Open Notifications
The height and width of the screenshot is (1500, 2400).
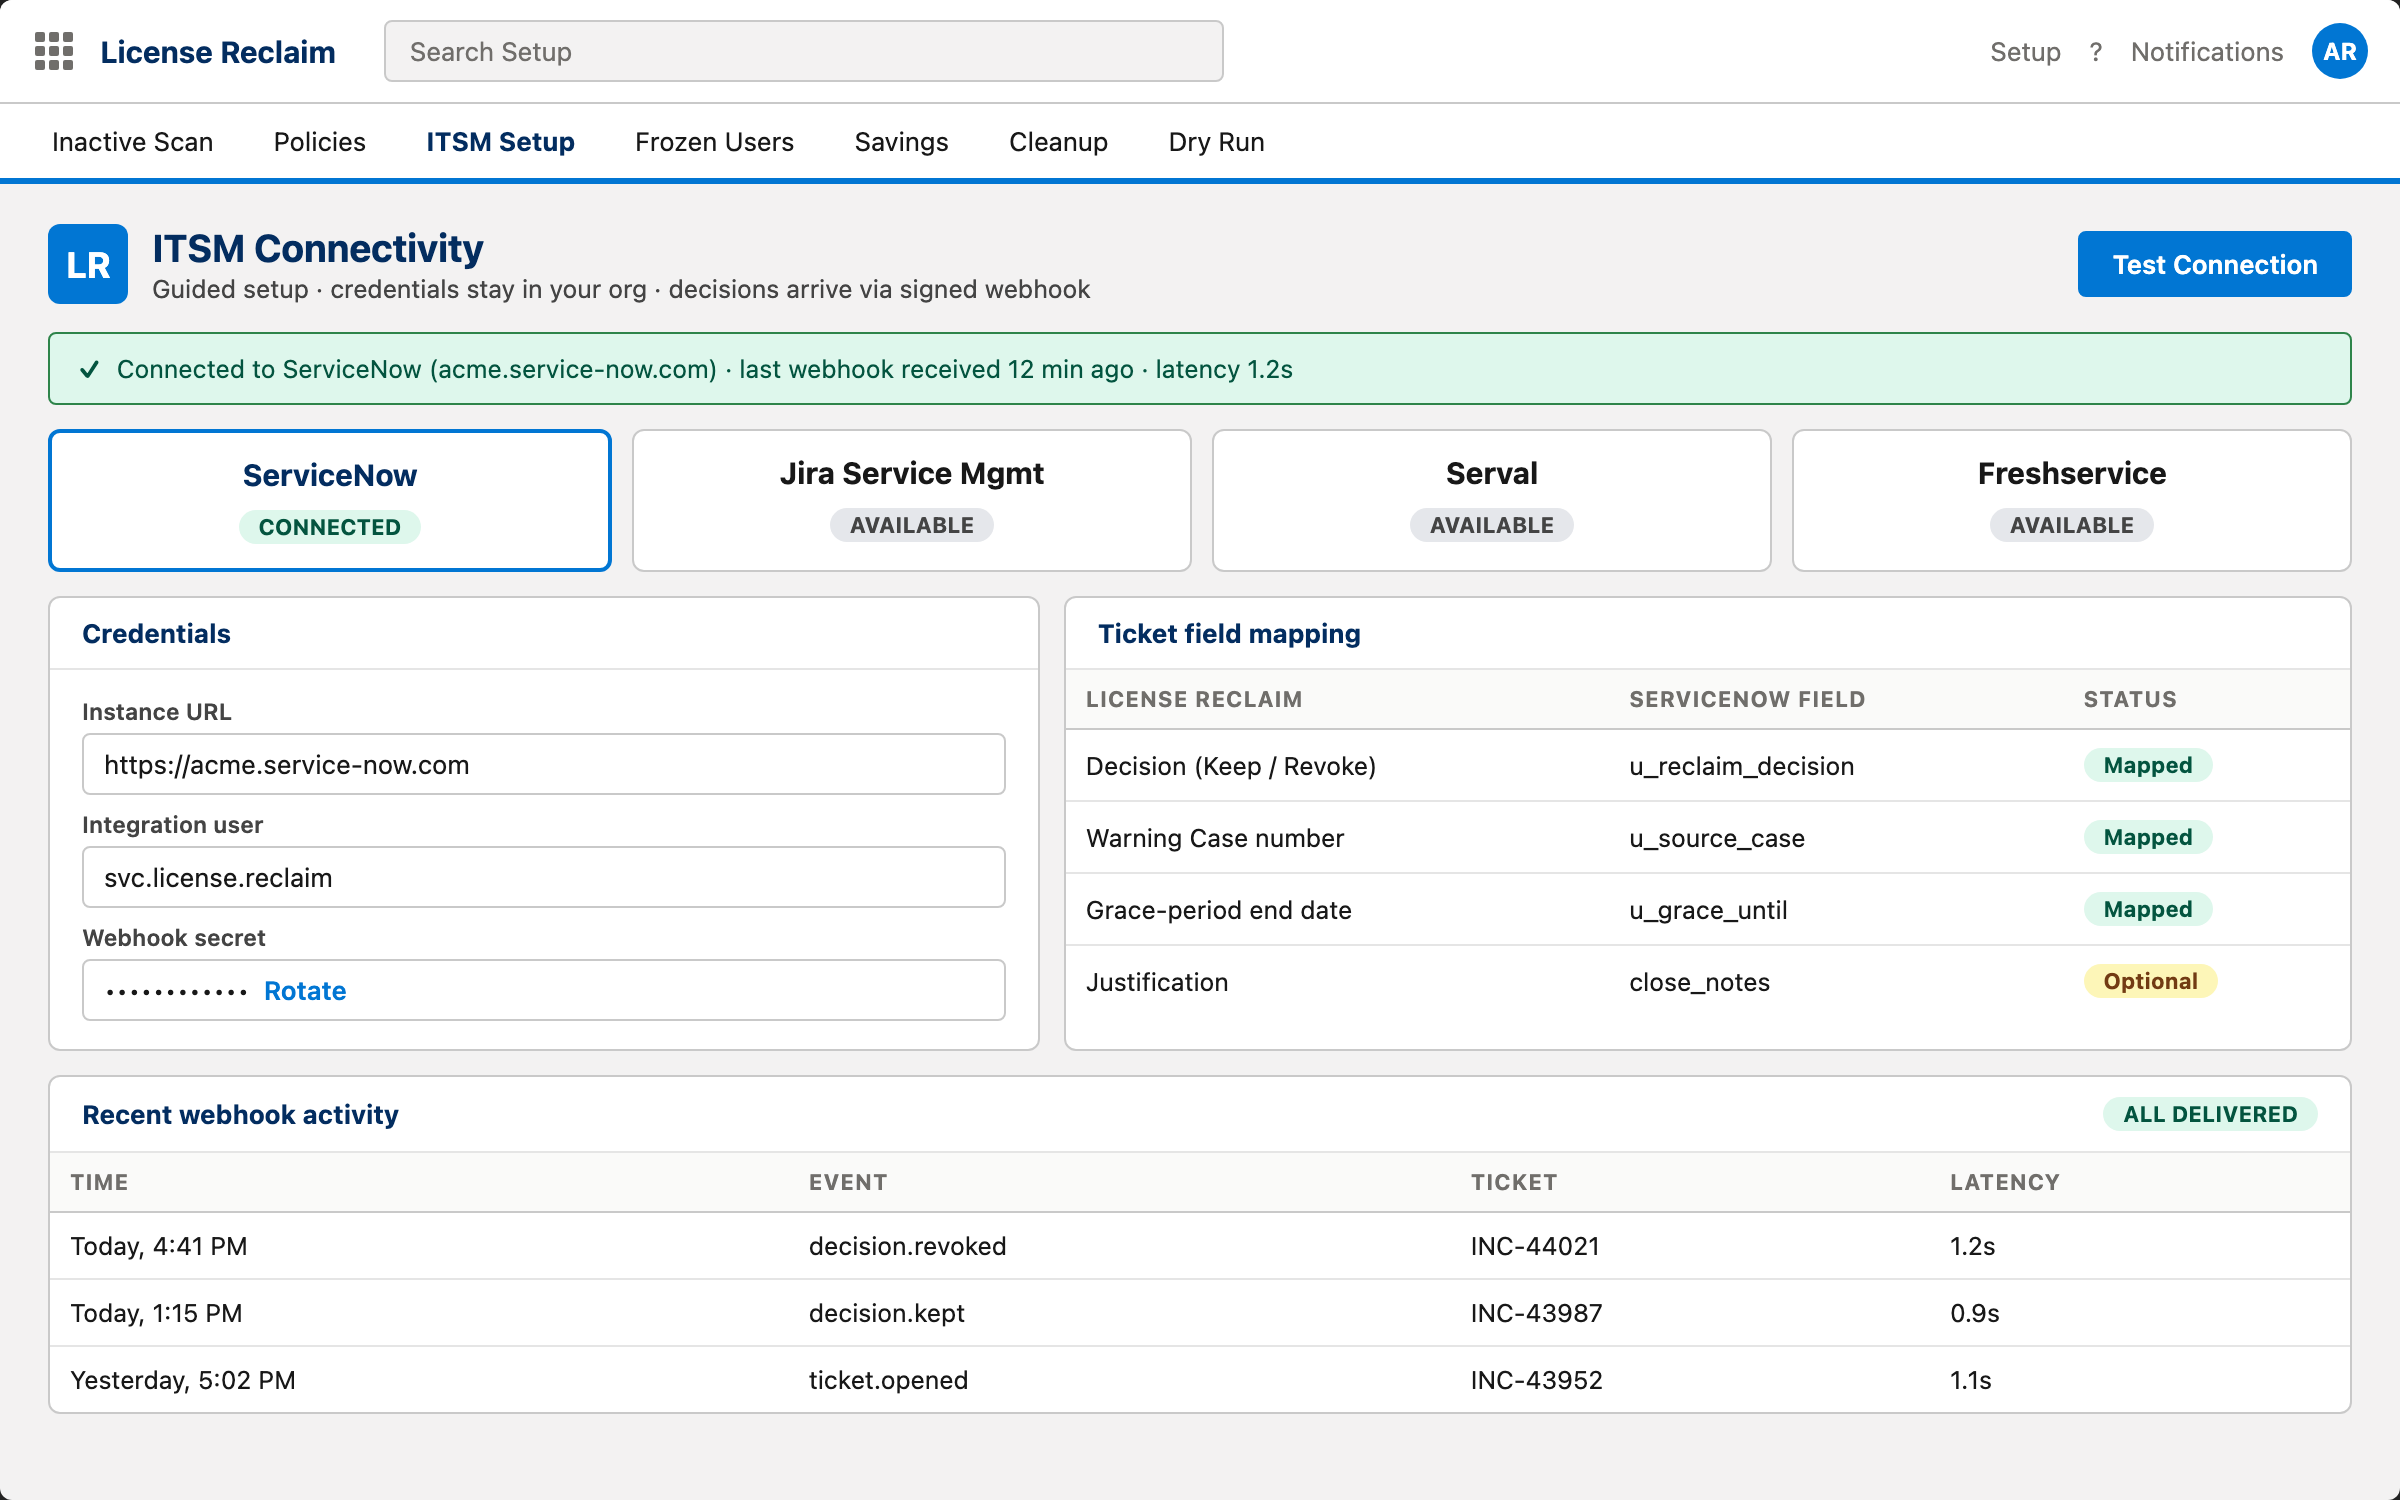click(2207, 52)
